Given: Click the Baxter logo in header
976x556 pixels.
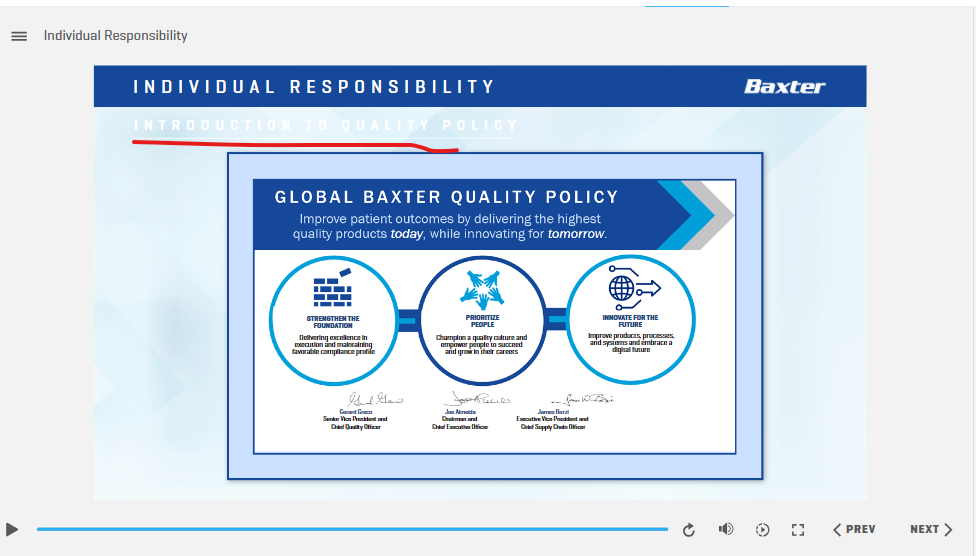Looking at the screenshot, I should [x=784, y=87].
